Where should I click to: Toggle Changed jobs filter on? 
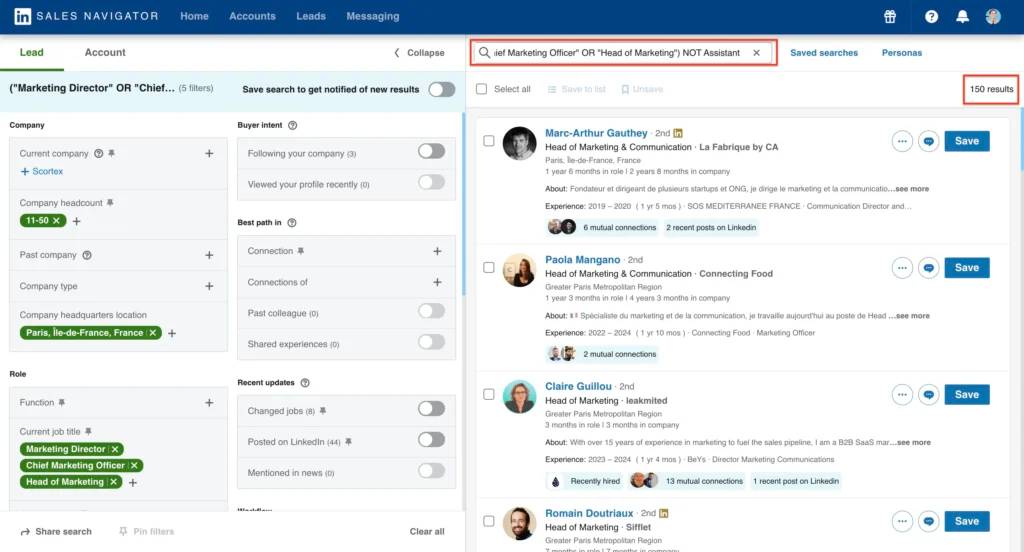[431, 408]
